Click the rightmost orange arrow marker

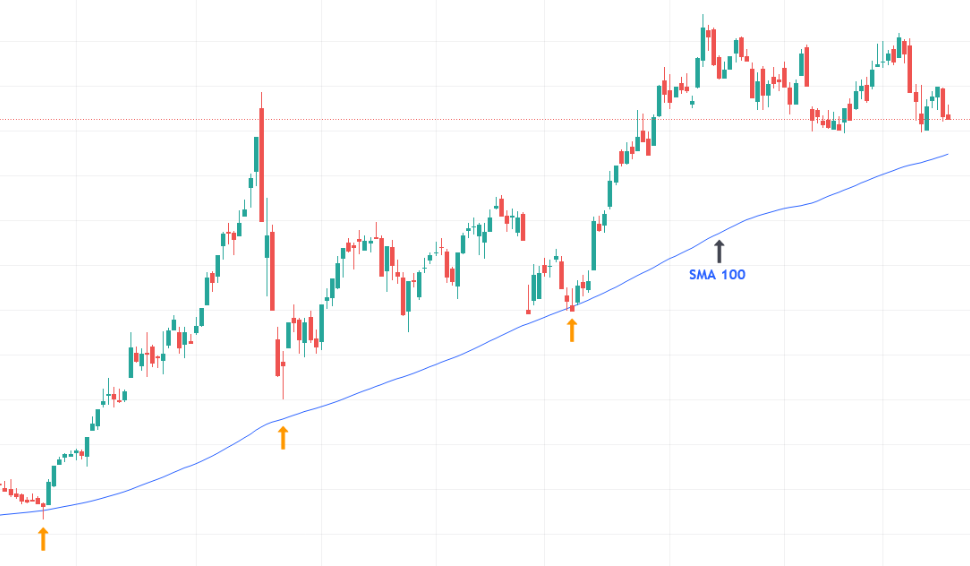click(572, 329)
